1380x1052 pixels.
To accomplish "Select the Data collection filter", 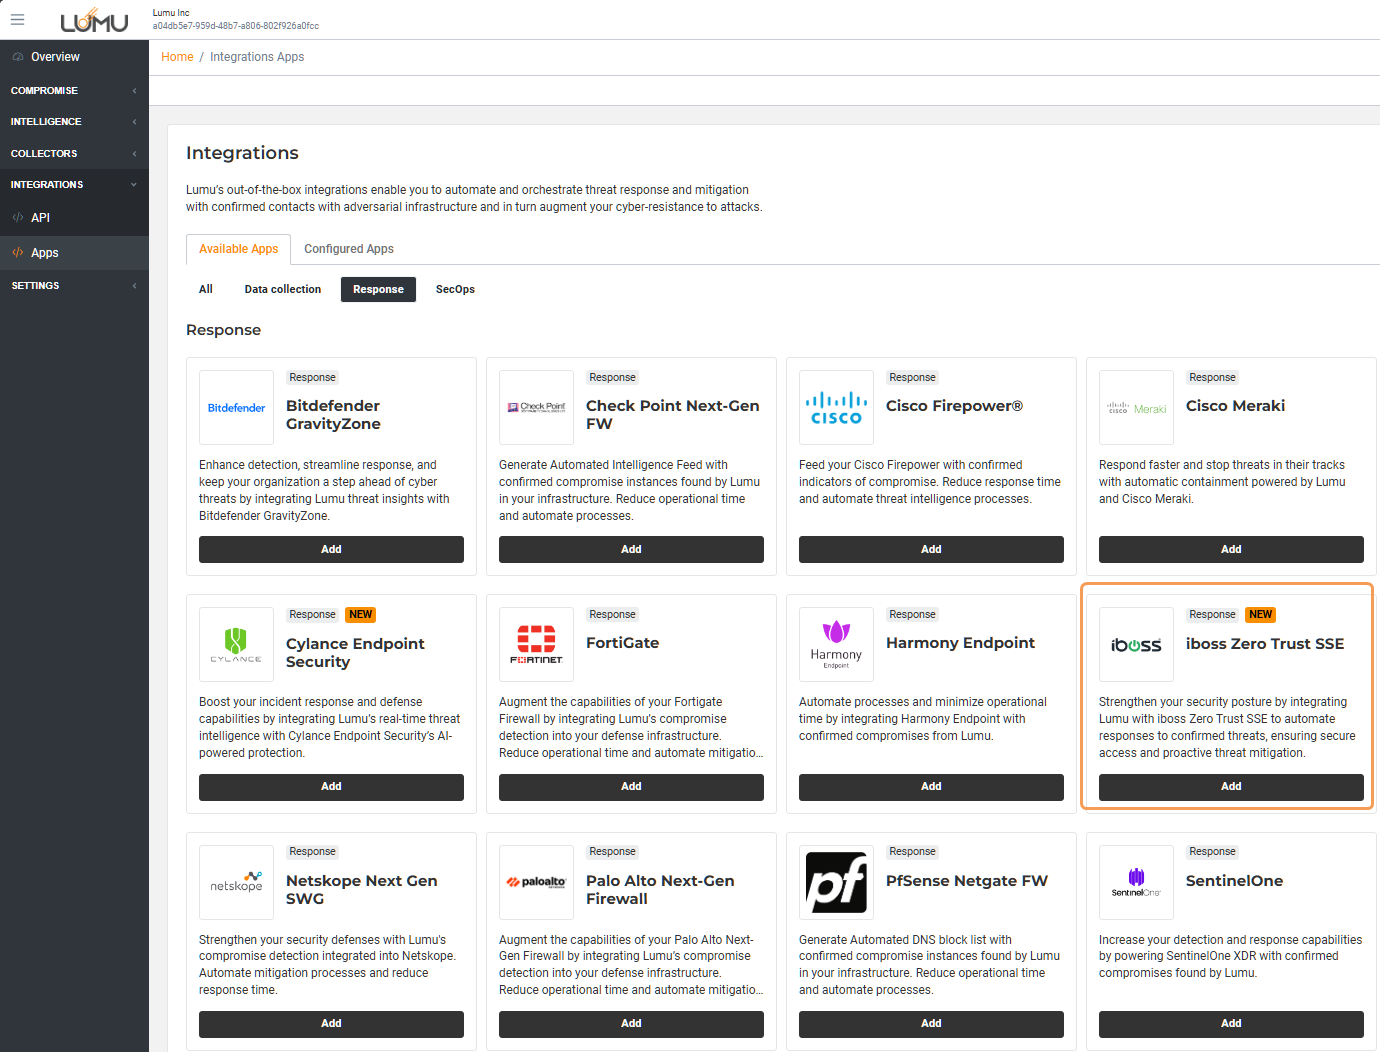I will (x=283, y=290).
